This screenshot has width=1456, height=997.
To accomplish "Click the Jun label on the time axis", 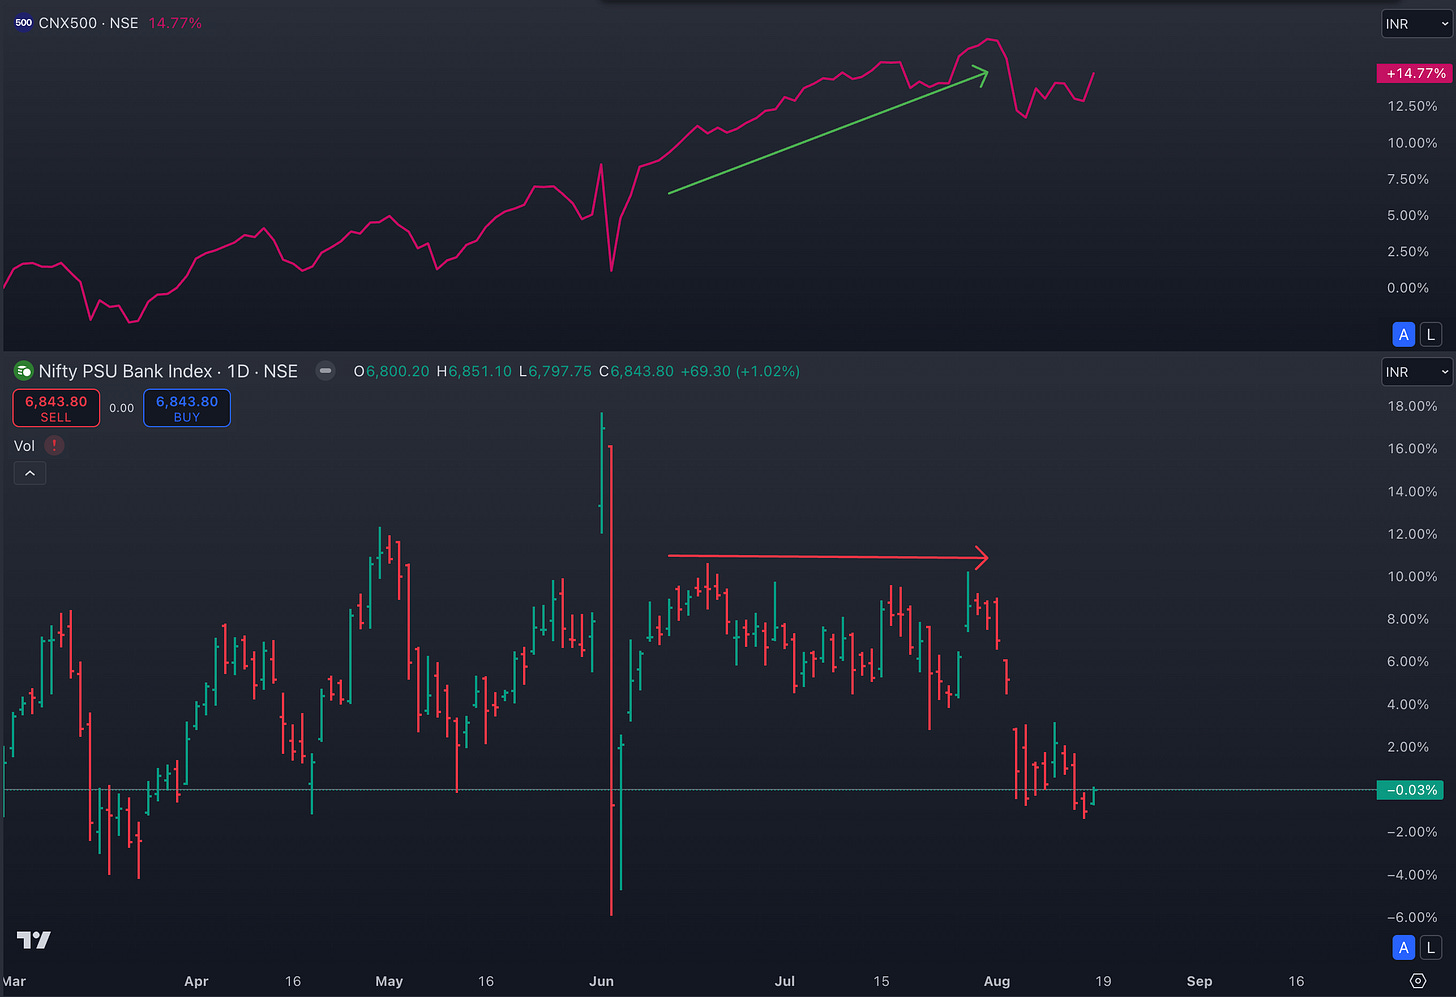I will 601,981.
